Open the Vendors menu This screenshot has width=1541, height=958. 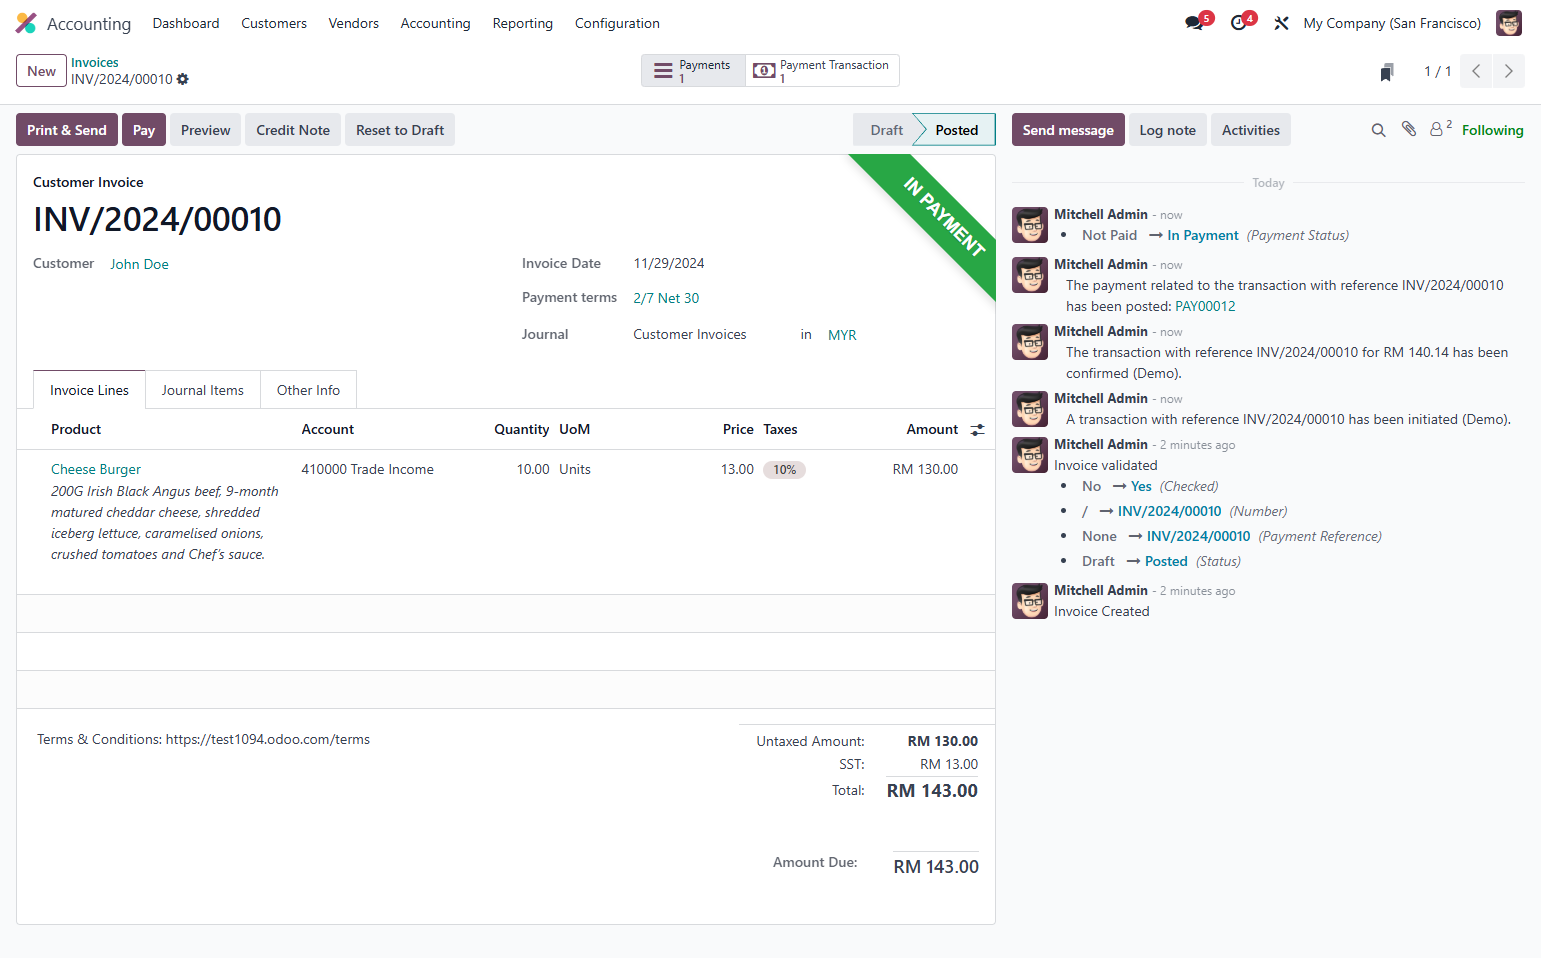[x=354, y=23]
